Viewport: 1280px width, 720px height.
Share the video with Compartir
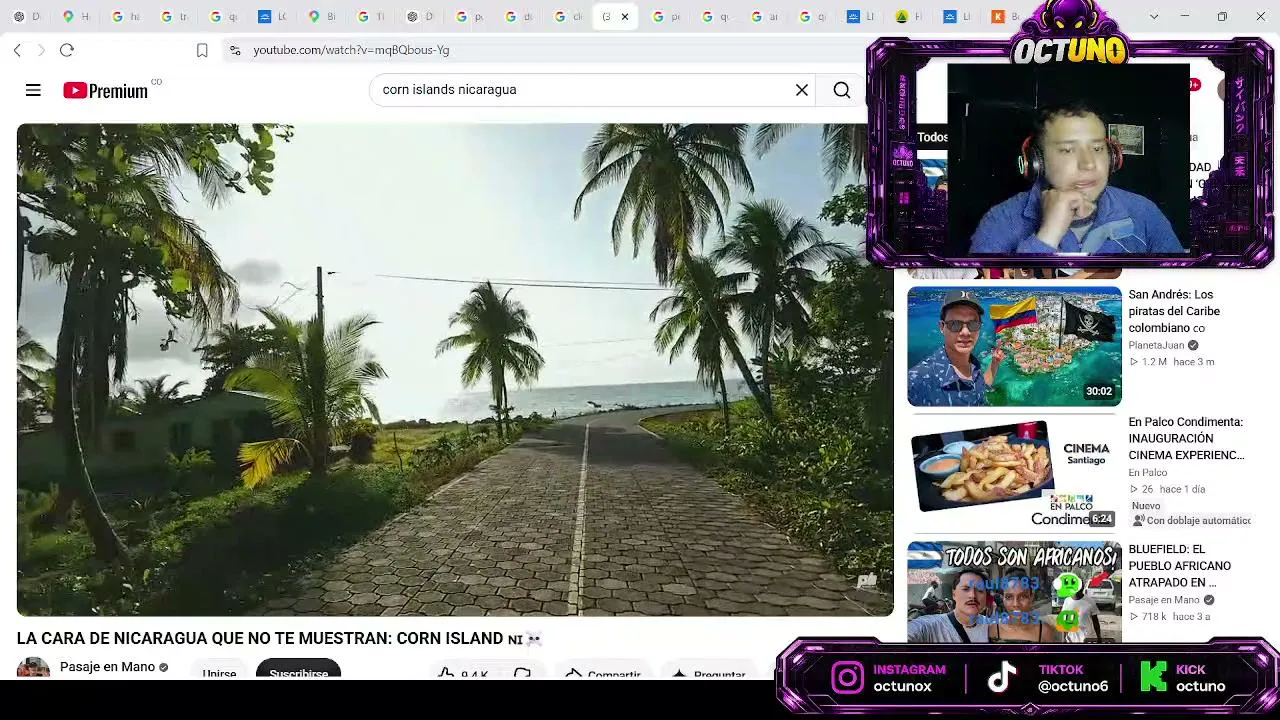[602, 674]
